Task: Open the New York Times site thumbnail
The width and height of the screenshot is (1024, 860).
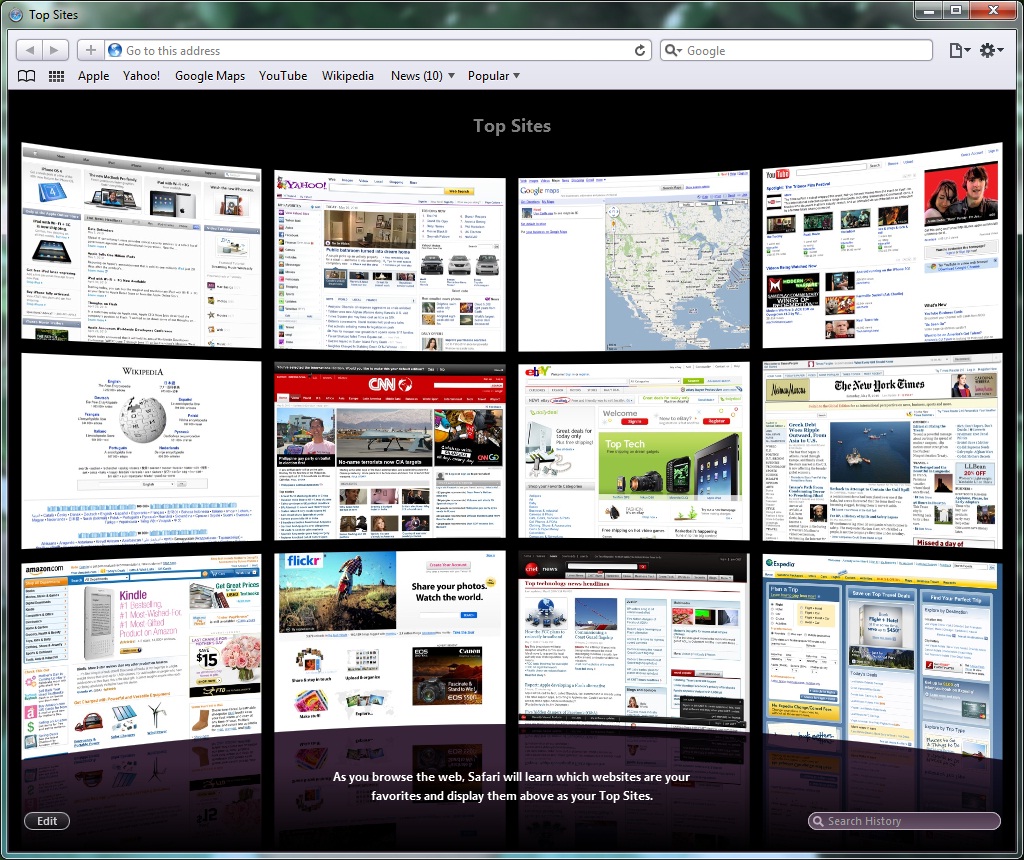Action: (x=882, y=451)
